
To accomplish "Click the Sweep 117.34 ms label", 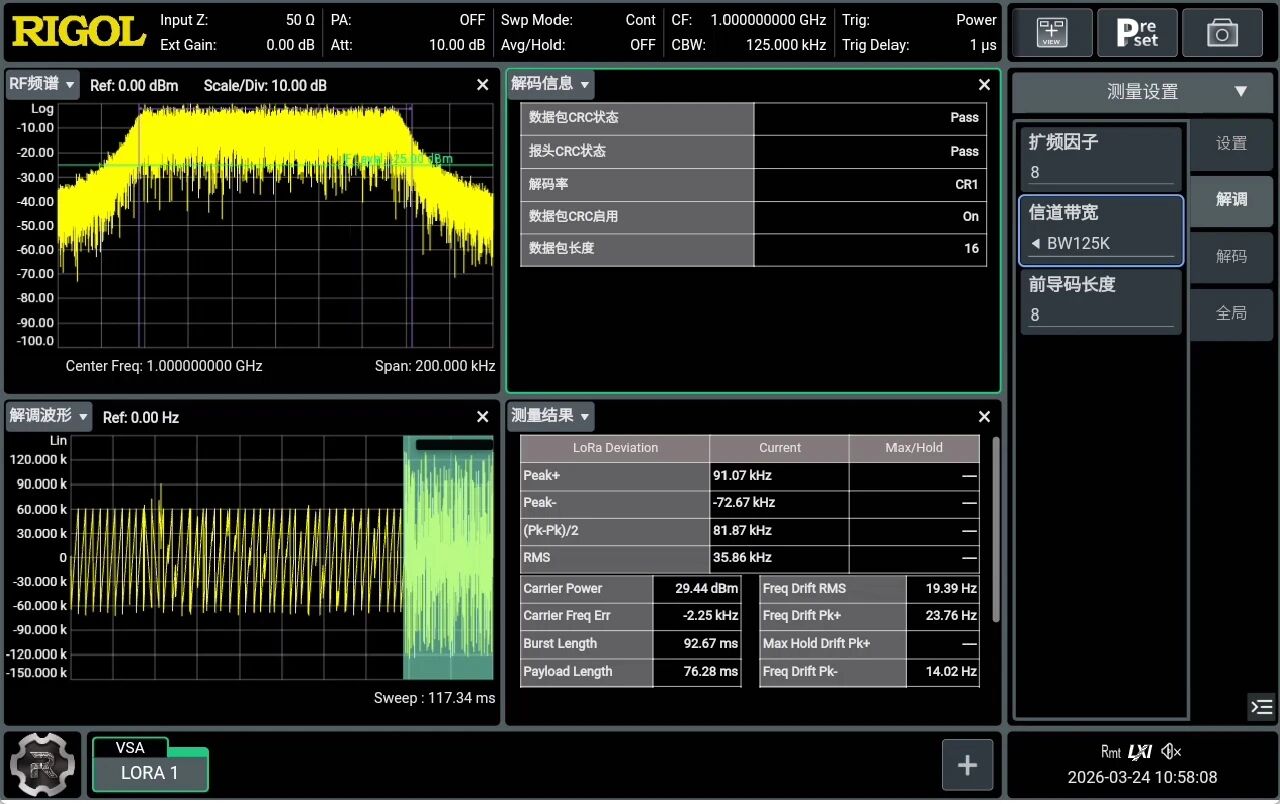I will (x=434, y=698).
